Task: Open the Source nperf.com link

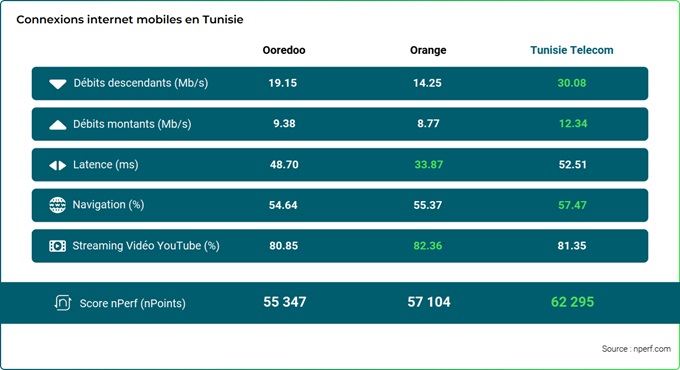Action: (636, 349)
